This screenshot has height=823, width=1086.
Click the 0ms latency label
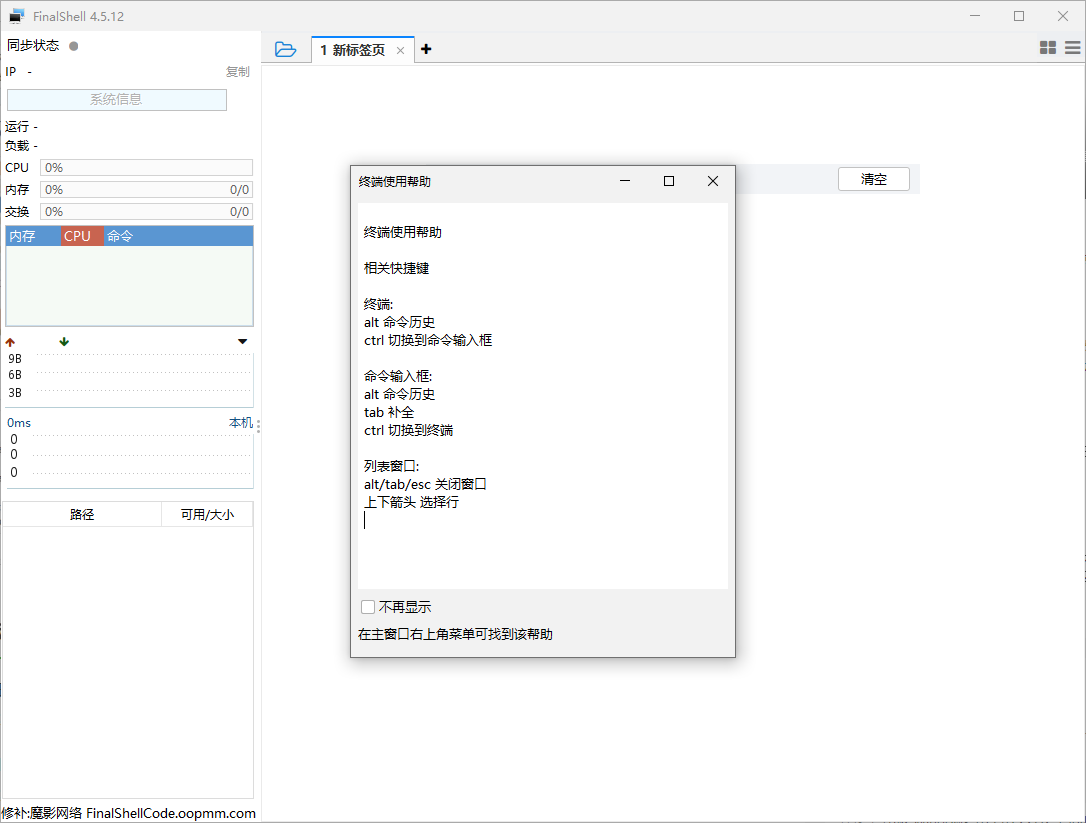coord(19,423)
